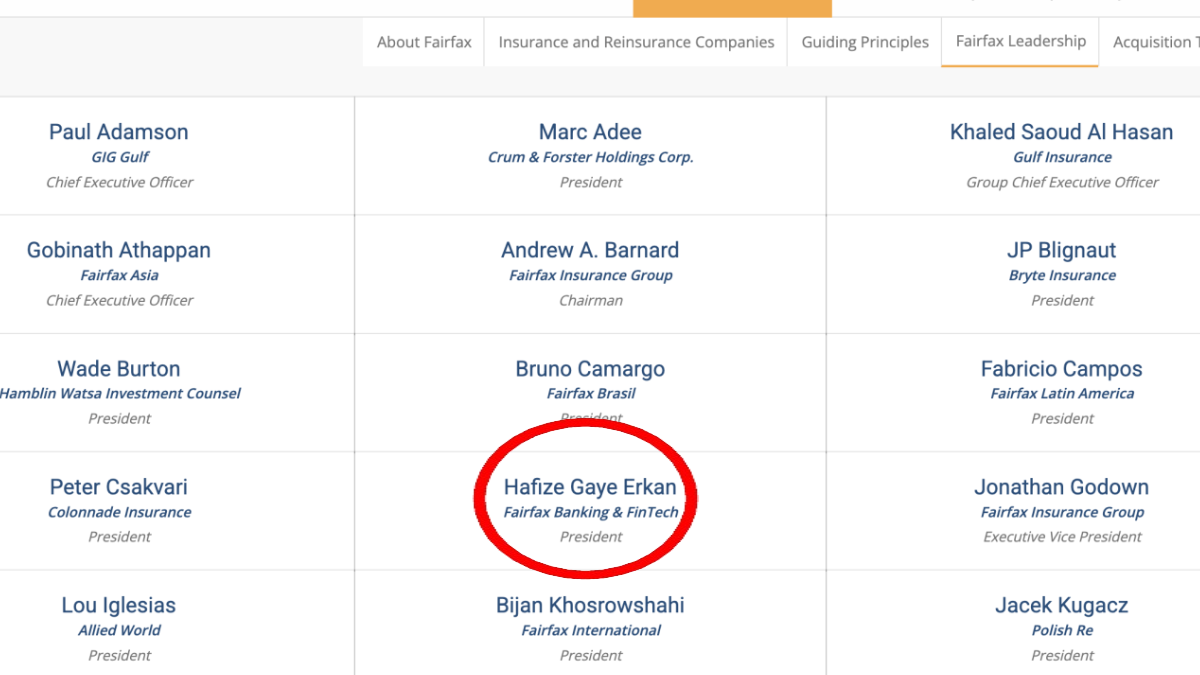The width and height of the screenshot is (1200, 675).
Task: Open Bruno Camargo of Fairfax Brasil
Action: [590, 369]
